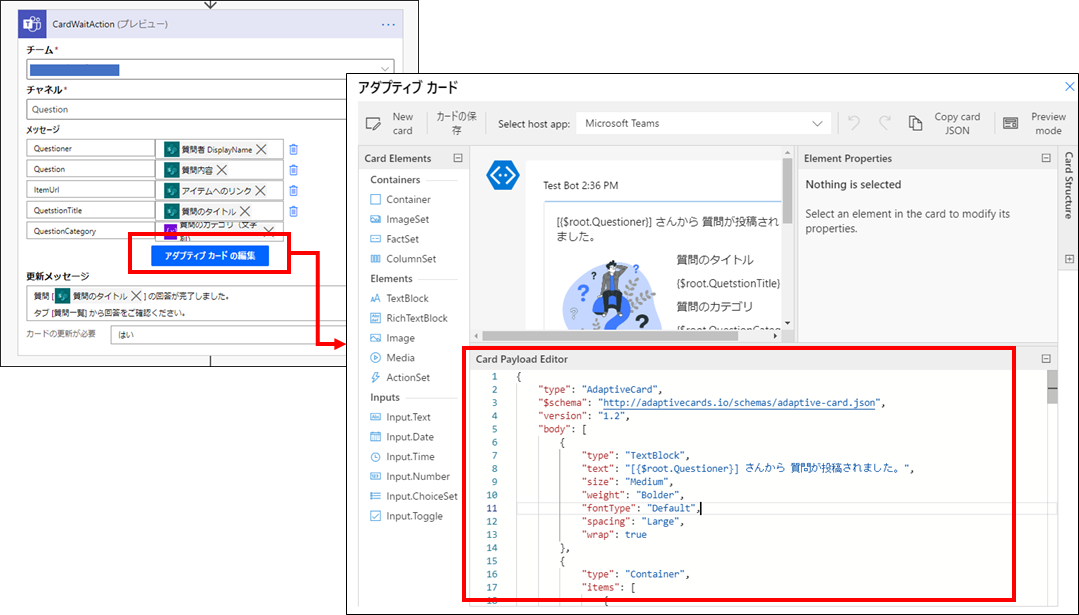Remove the アイテムへのリンク token
1079x615 pixels.
(260, 191)
